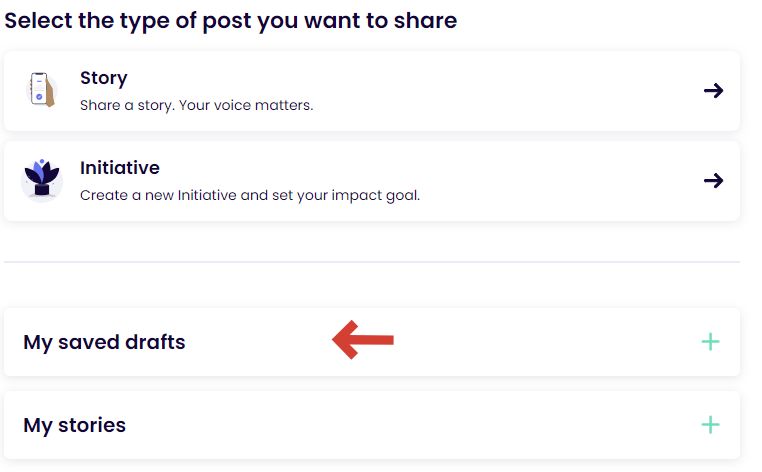Select the Story title text

pos(104,78)
